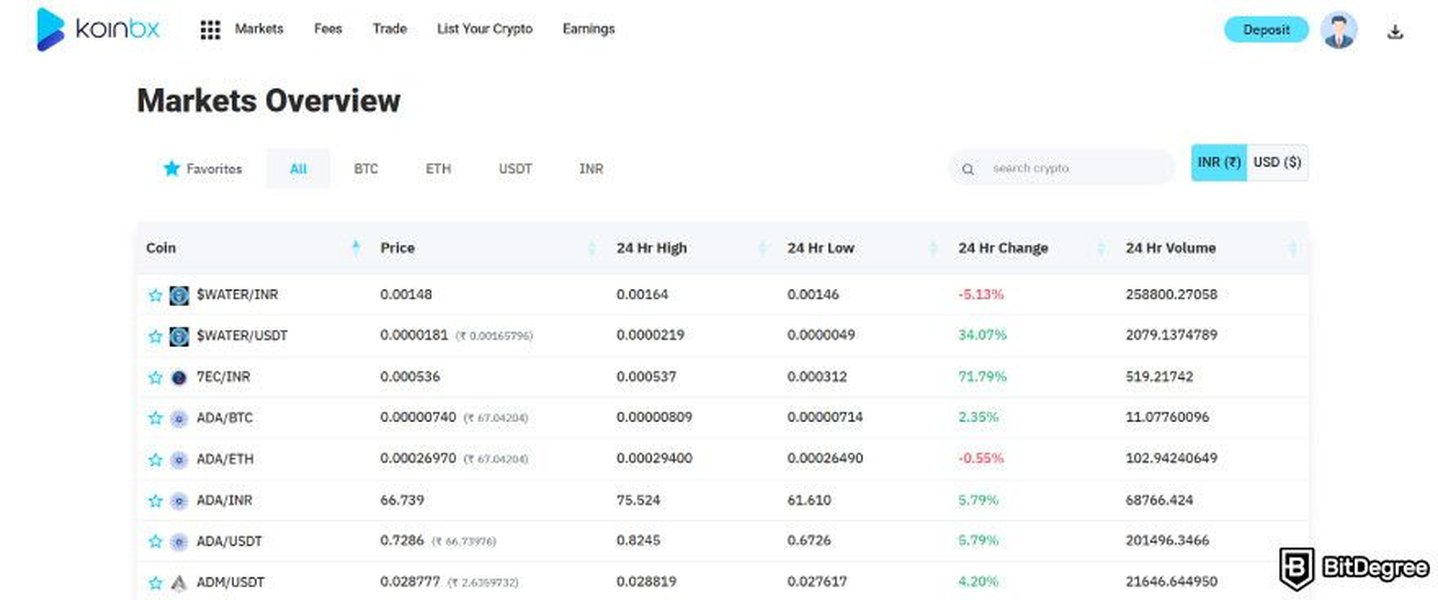Image resolution: width=1438 pixels, height=600 pixels.
Task: Click the download app icon
Action: 1396,31
